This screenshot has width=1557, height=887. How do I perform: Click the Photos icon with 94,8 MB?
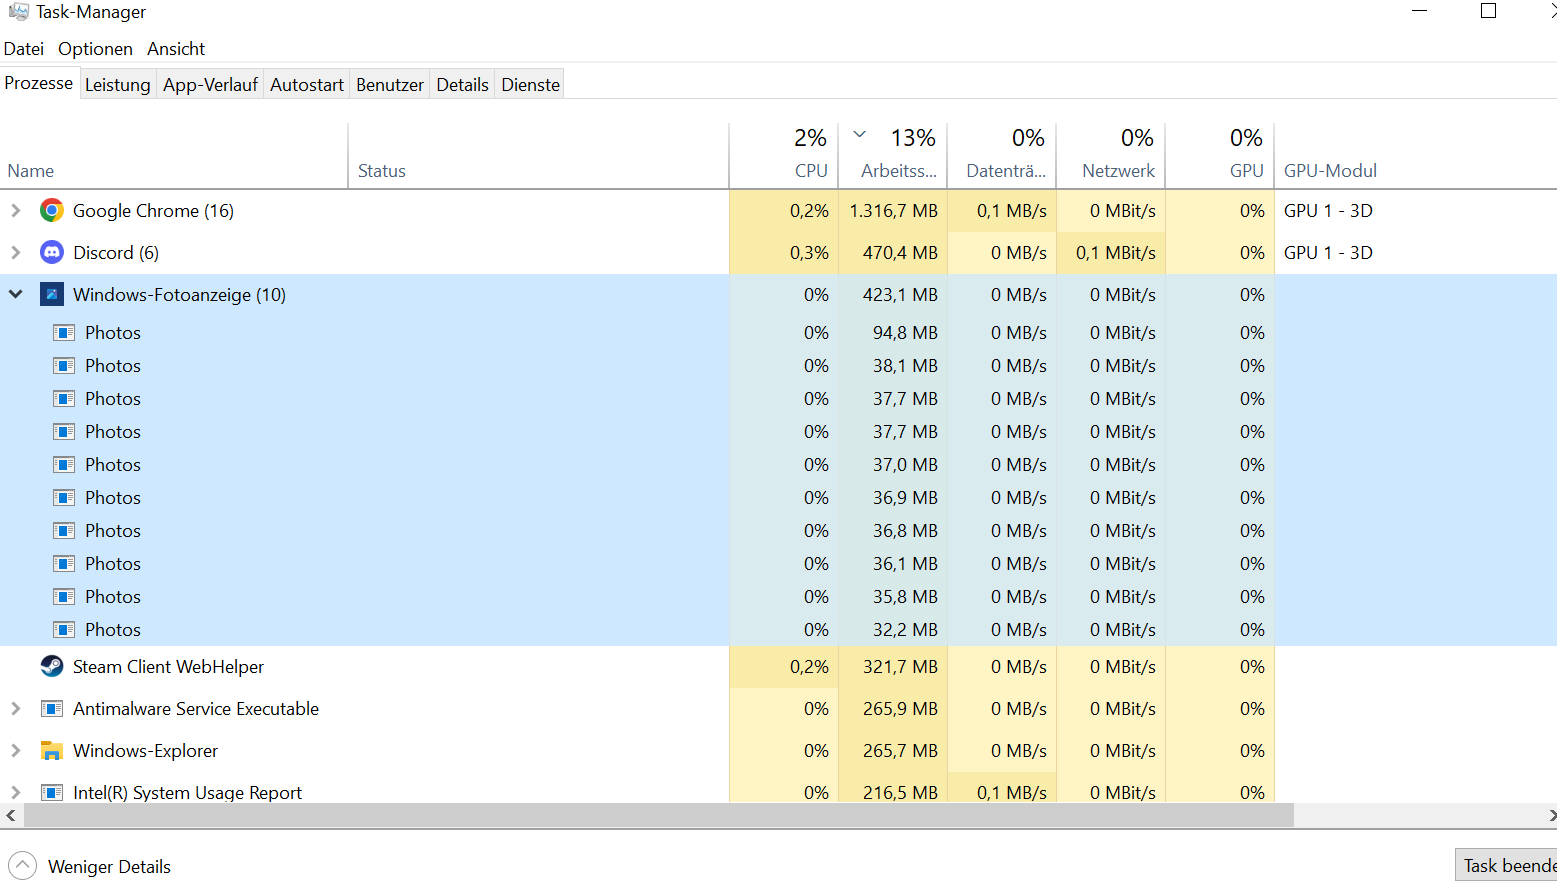64,332
